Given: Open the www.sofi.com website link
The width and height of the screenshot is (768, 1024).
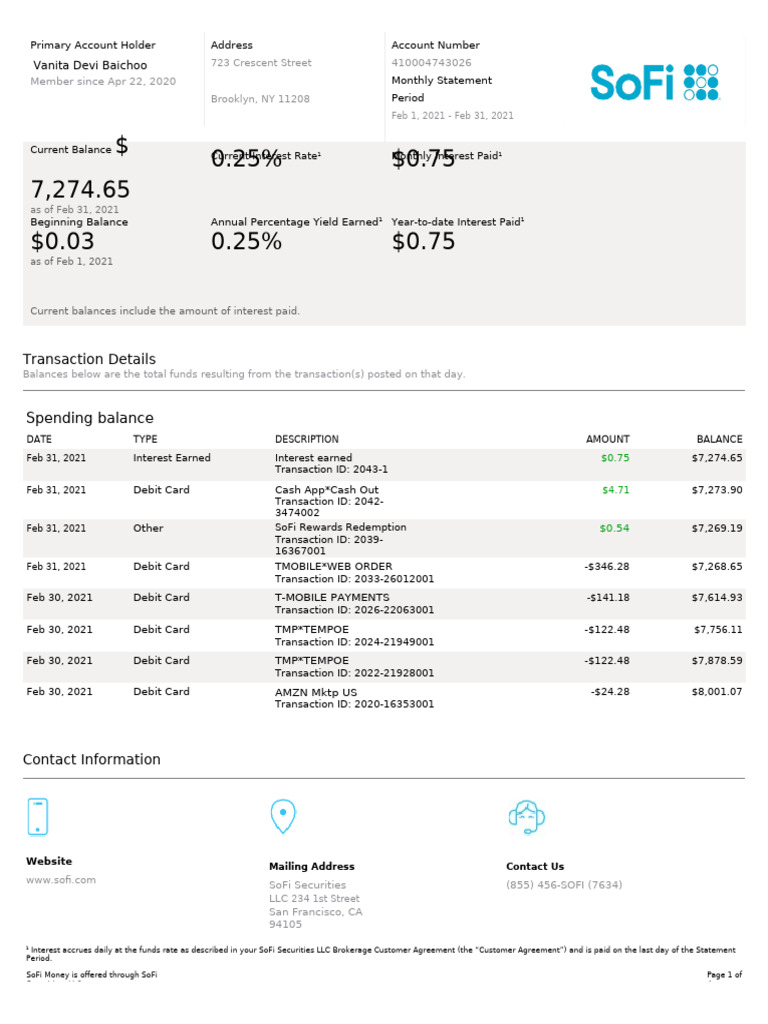Looking at the screenshot, I should click(x=61, y=880).
